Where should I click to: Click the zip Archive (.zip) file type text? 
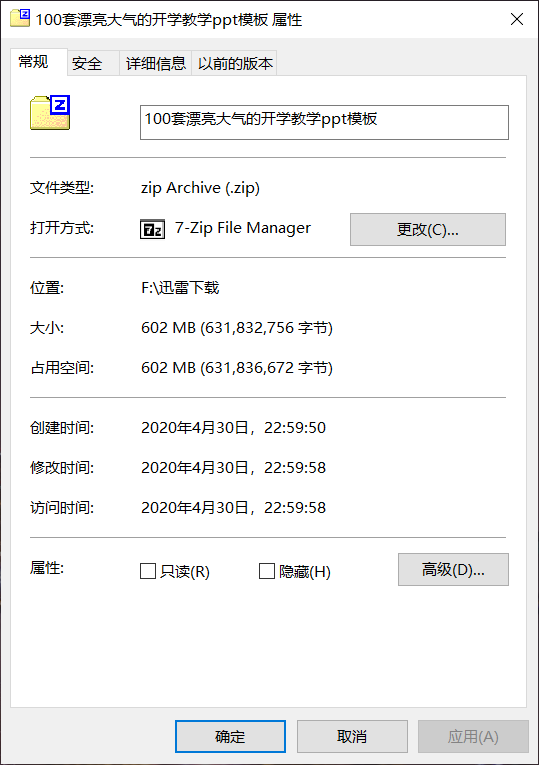point(200,188)
